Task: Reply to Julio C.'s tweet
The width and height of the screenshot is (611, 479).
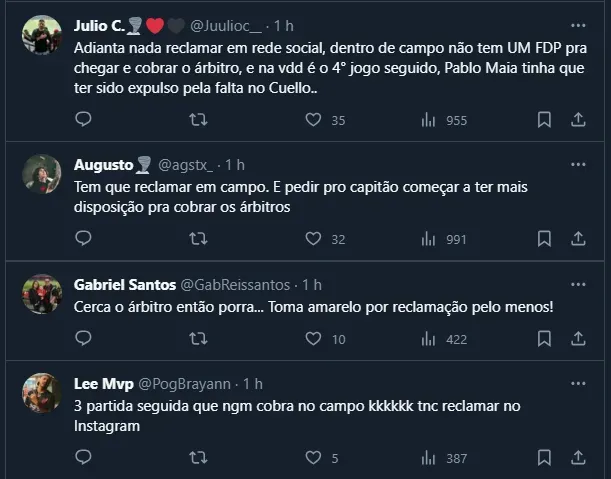Action: 84,120
